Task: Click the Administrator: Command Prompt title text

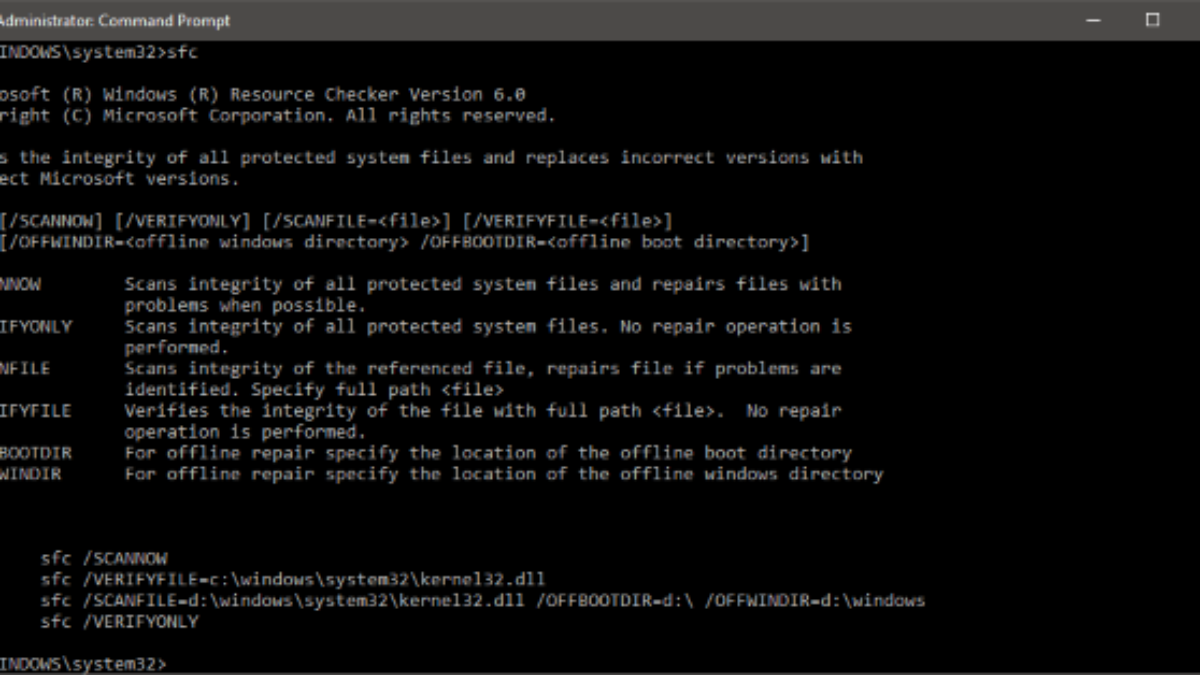Action: 115,20
